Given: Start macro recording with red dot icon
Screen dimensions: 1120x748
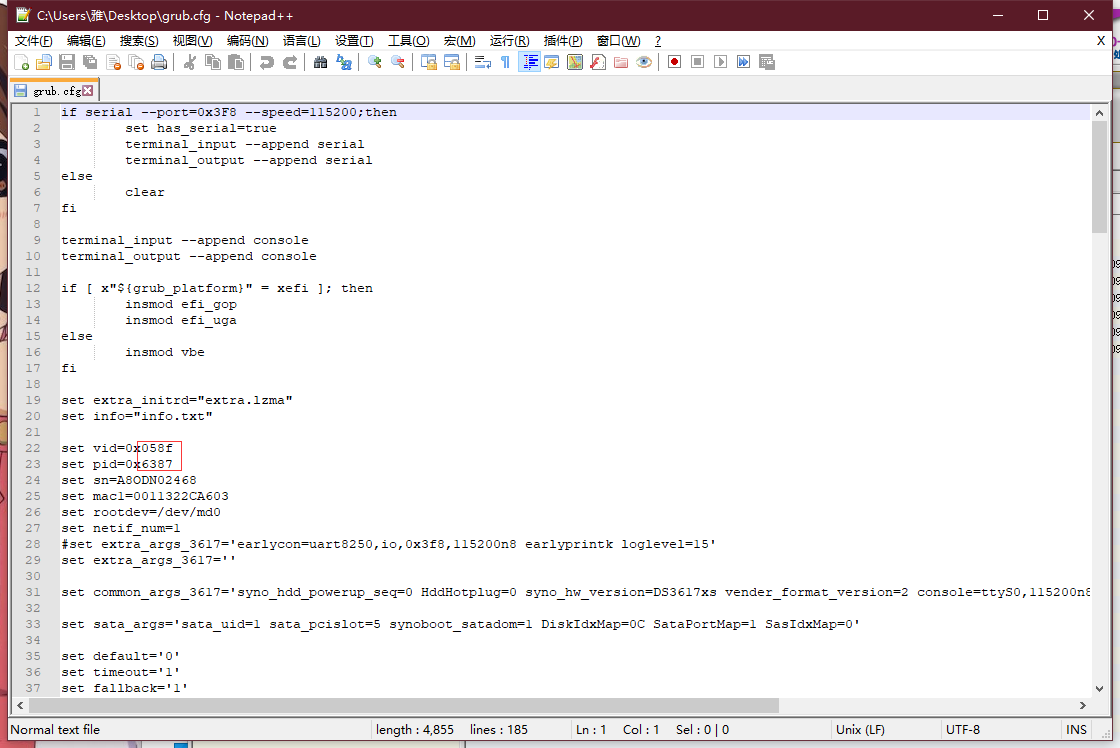Looking at the screenshot, I should click(x=675, y=62).
